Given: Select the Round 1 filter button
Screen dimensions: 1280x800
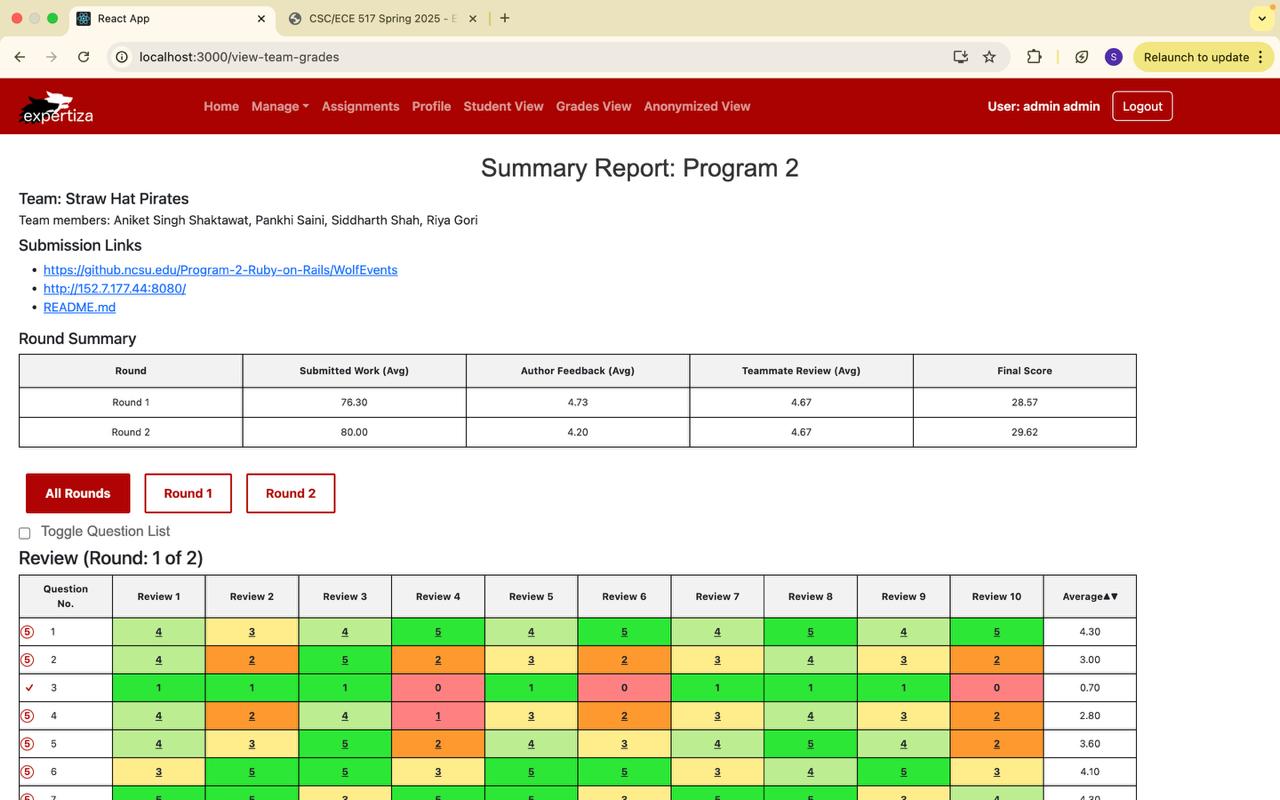Looking at the screenshot, I should [x=188, y=493].
